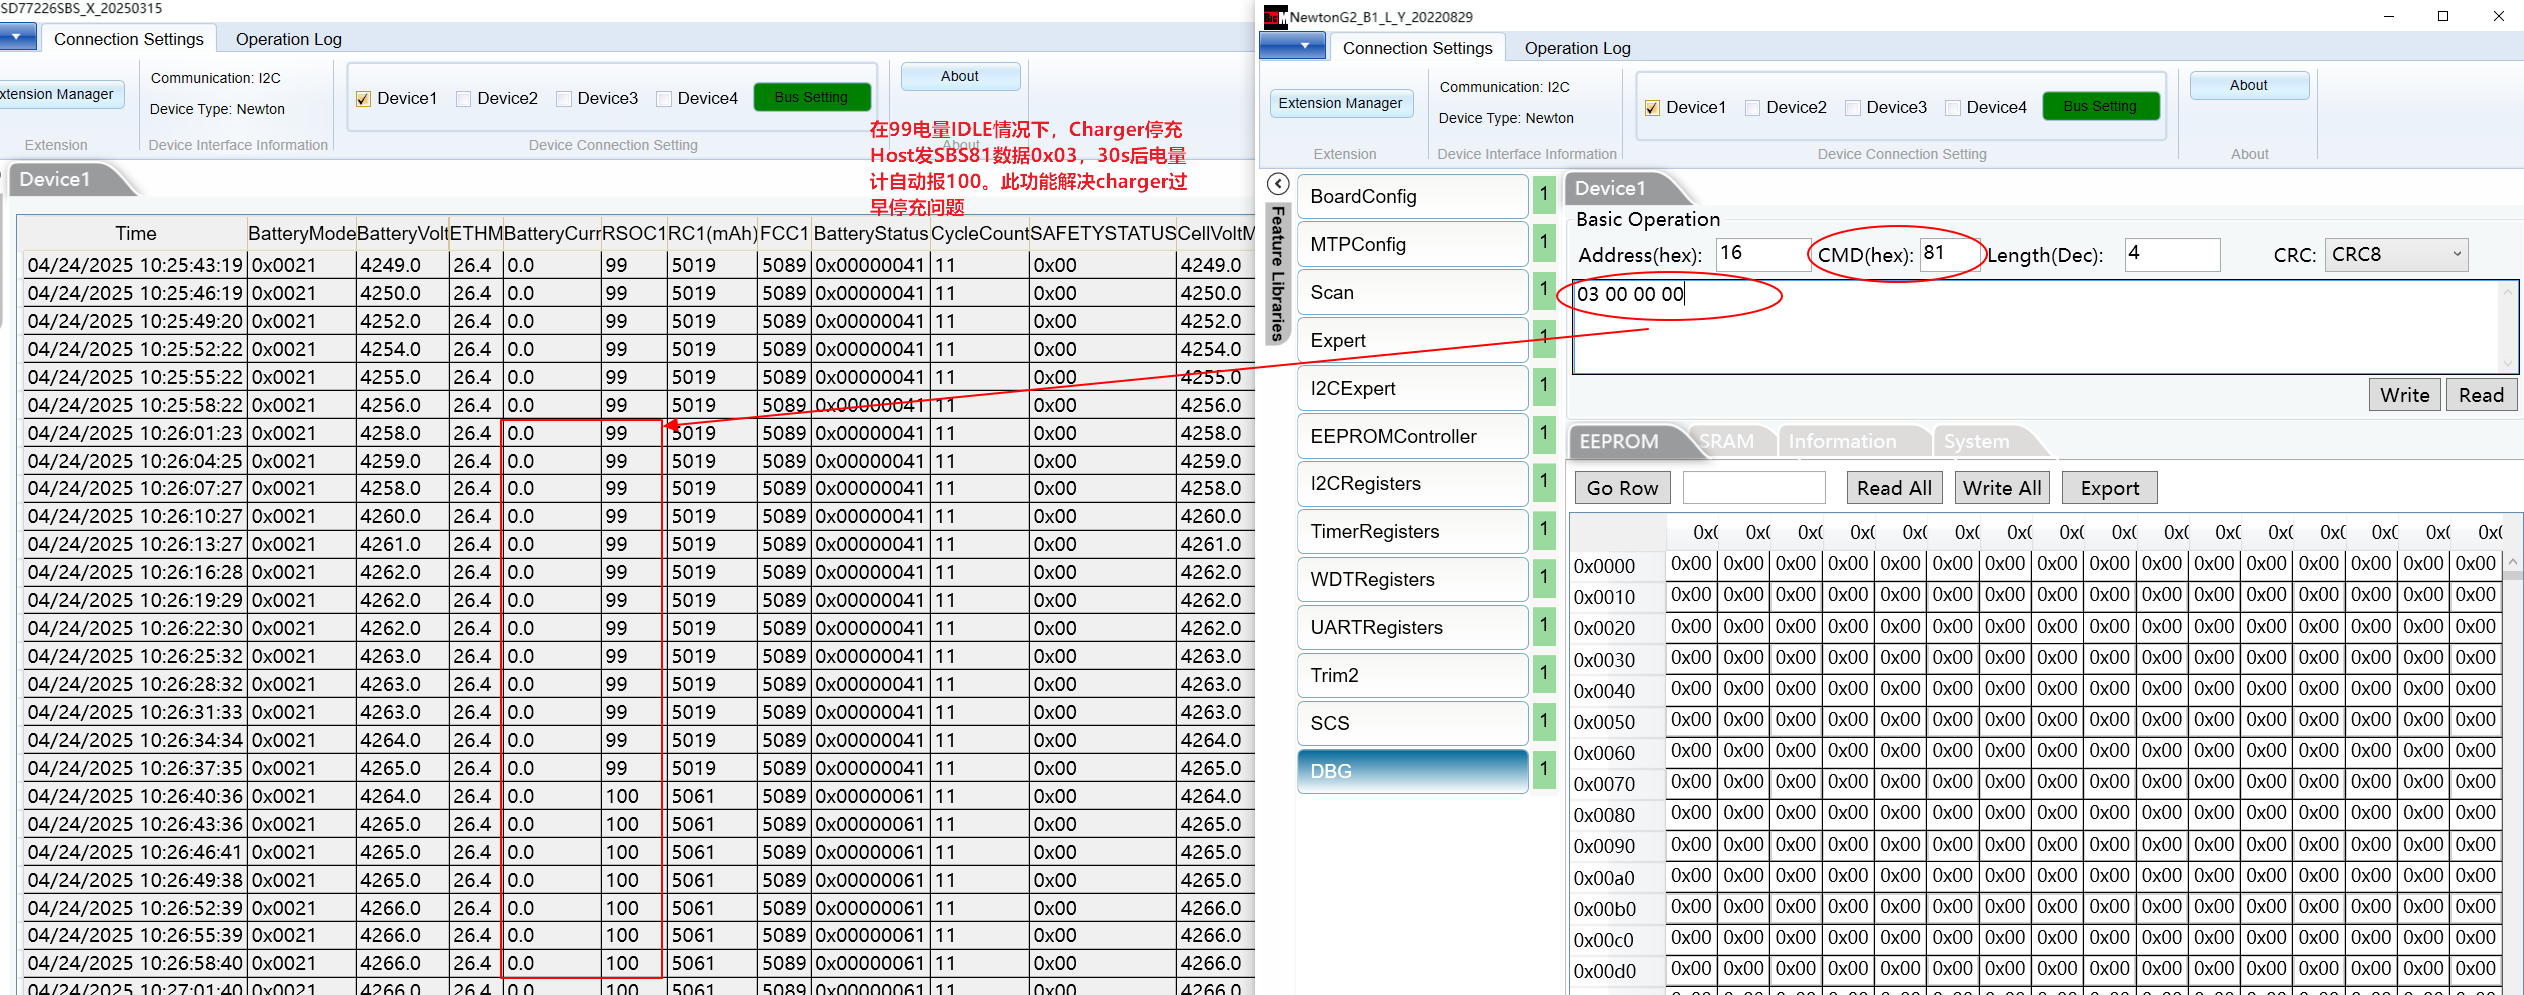The height and width of the screenshot is (995, 2524).
Task: Open the blue application menu dropdown in SD77226SBS window
Action: click(17, 37)
